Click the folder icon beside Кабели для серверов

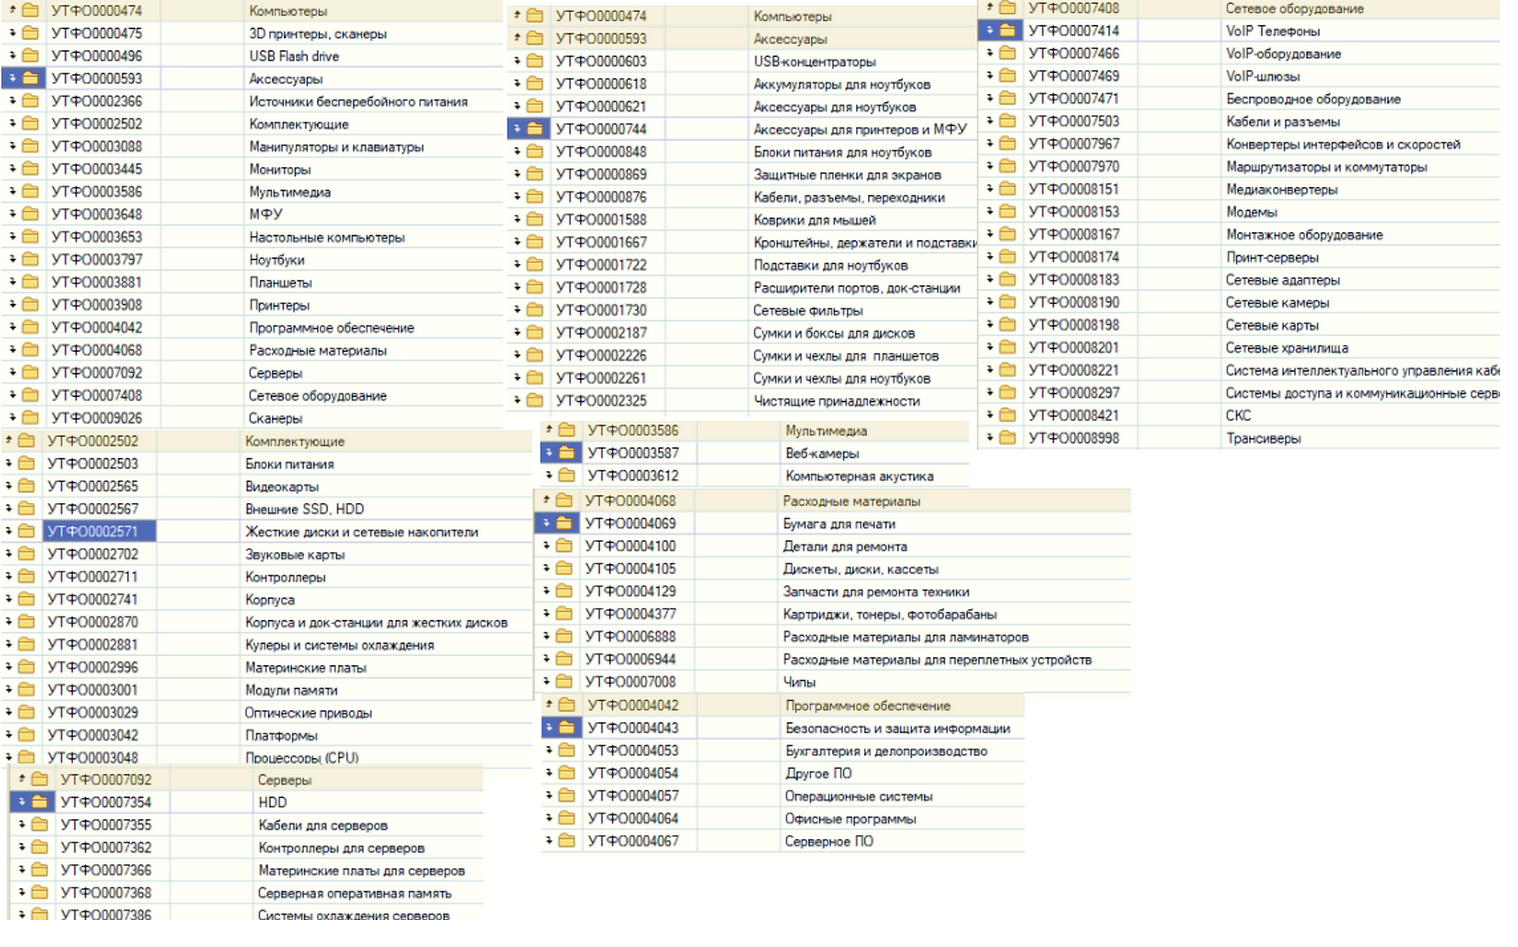point(39,825)
